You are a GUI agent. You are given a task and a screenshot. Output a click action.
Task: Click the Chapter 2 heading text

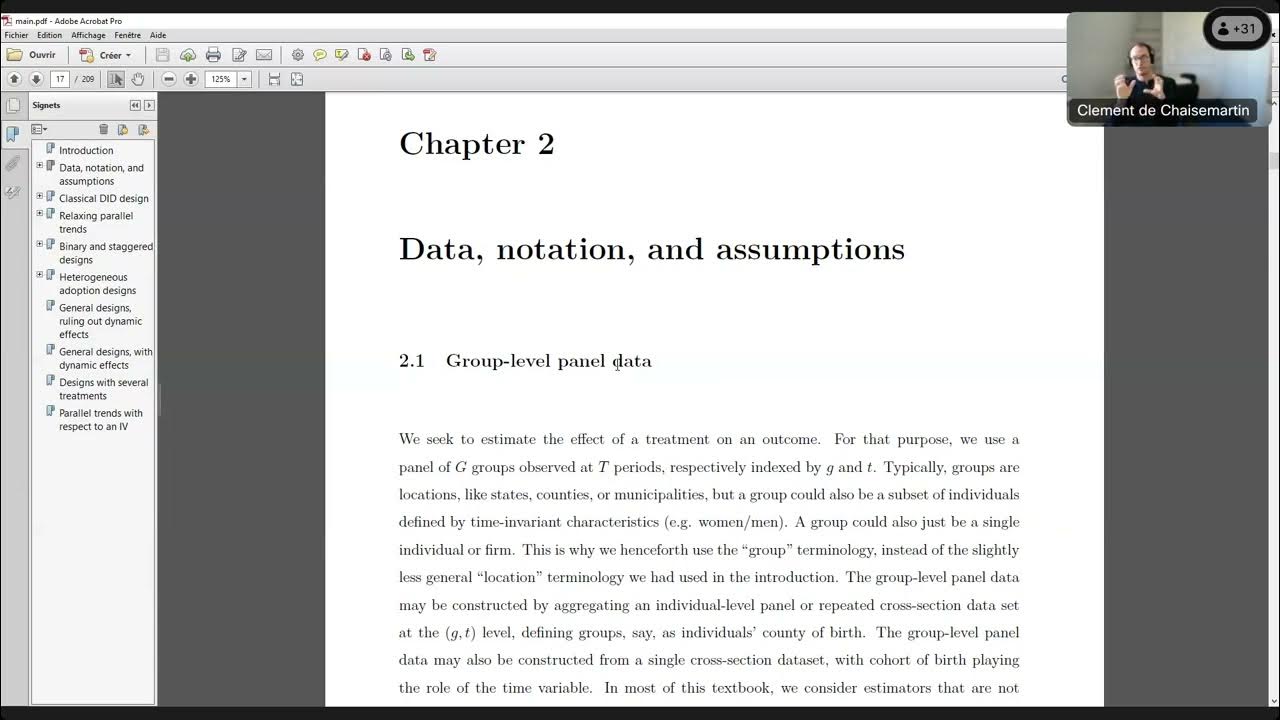point(476,144)
